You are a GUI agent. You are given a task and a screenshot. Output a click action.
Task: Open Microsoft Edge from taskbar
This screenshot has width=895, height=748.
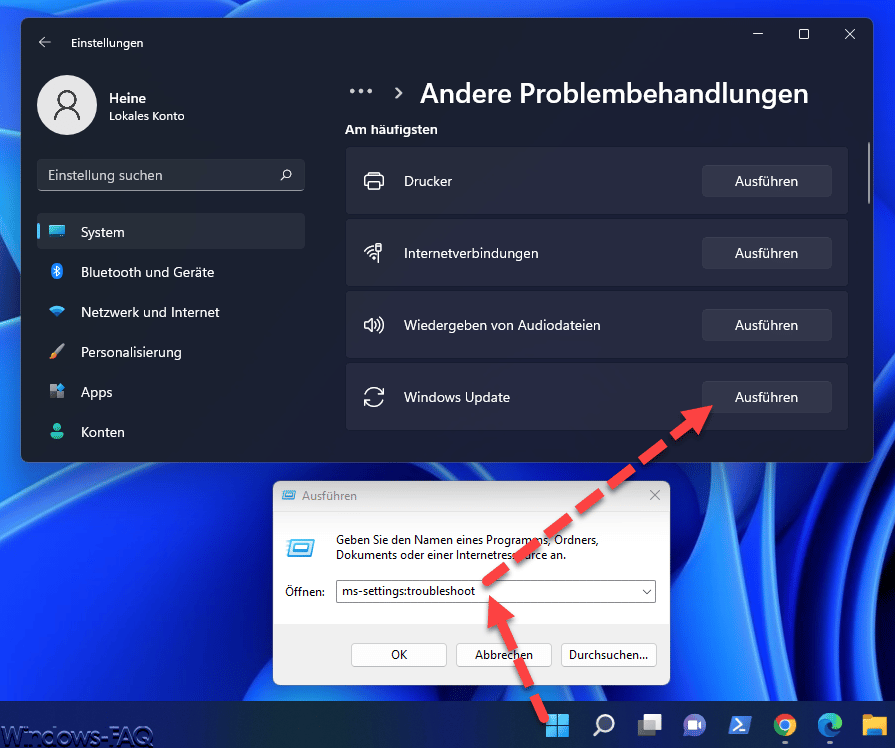[829, 725]
